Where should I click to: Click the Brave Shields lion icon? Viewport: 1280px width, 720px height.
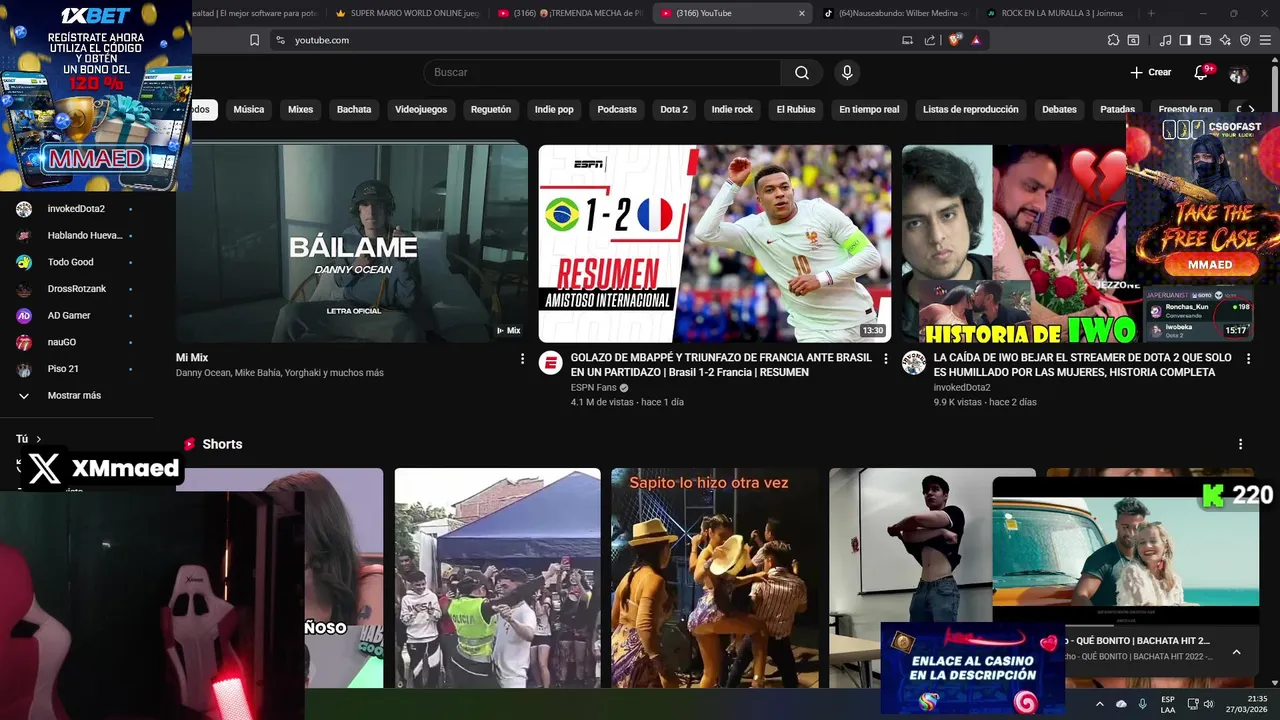coord(954,40)
